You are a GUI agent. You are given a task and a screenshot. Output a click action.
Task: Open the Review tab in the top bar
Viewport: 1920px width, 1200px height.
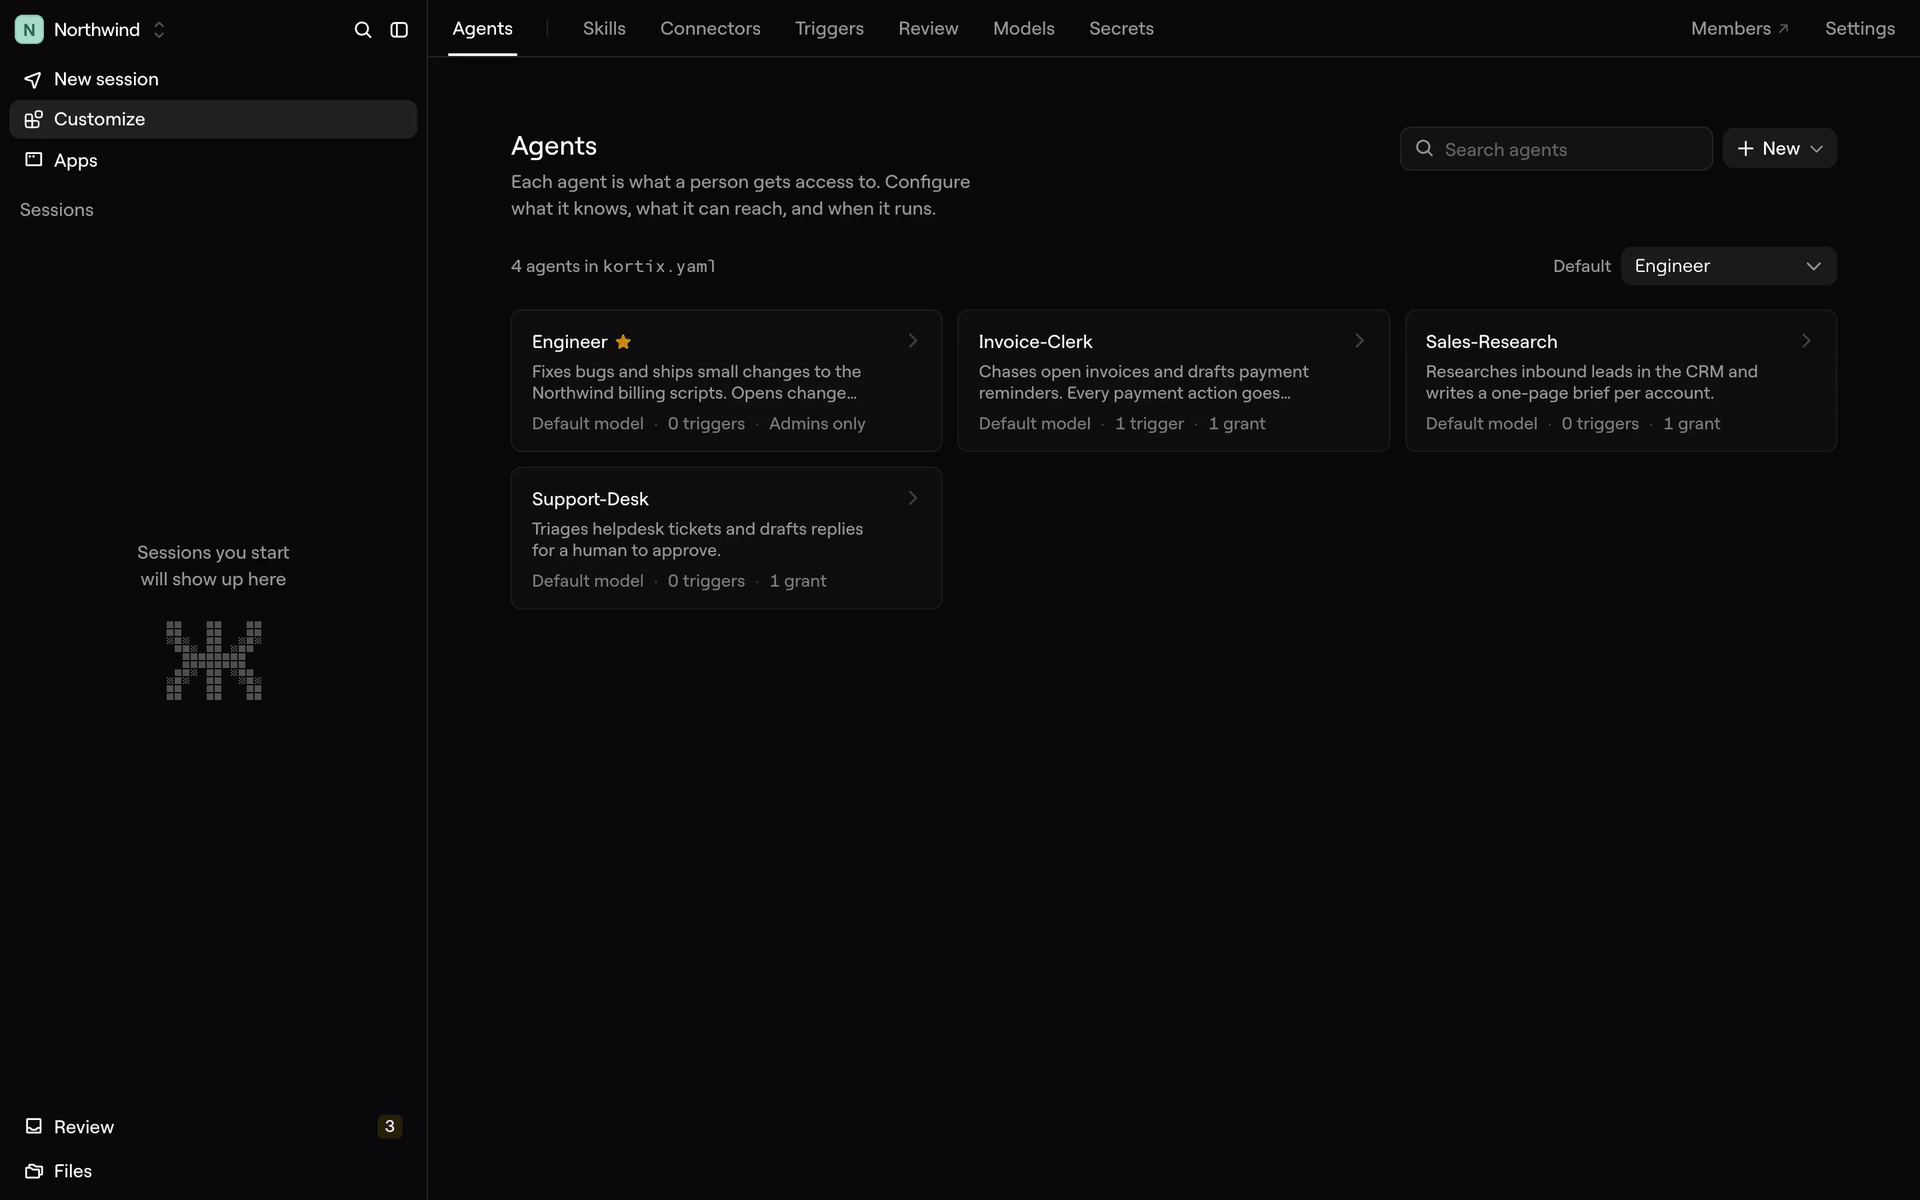[x=928, y=29]
